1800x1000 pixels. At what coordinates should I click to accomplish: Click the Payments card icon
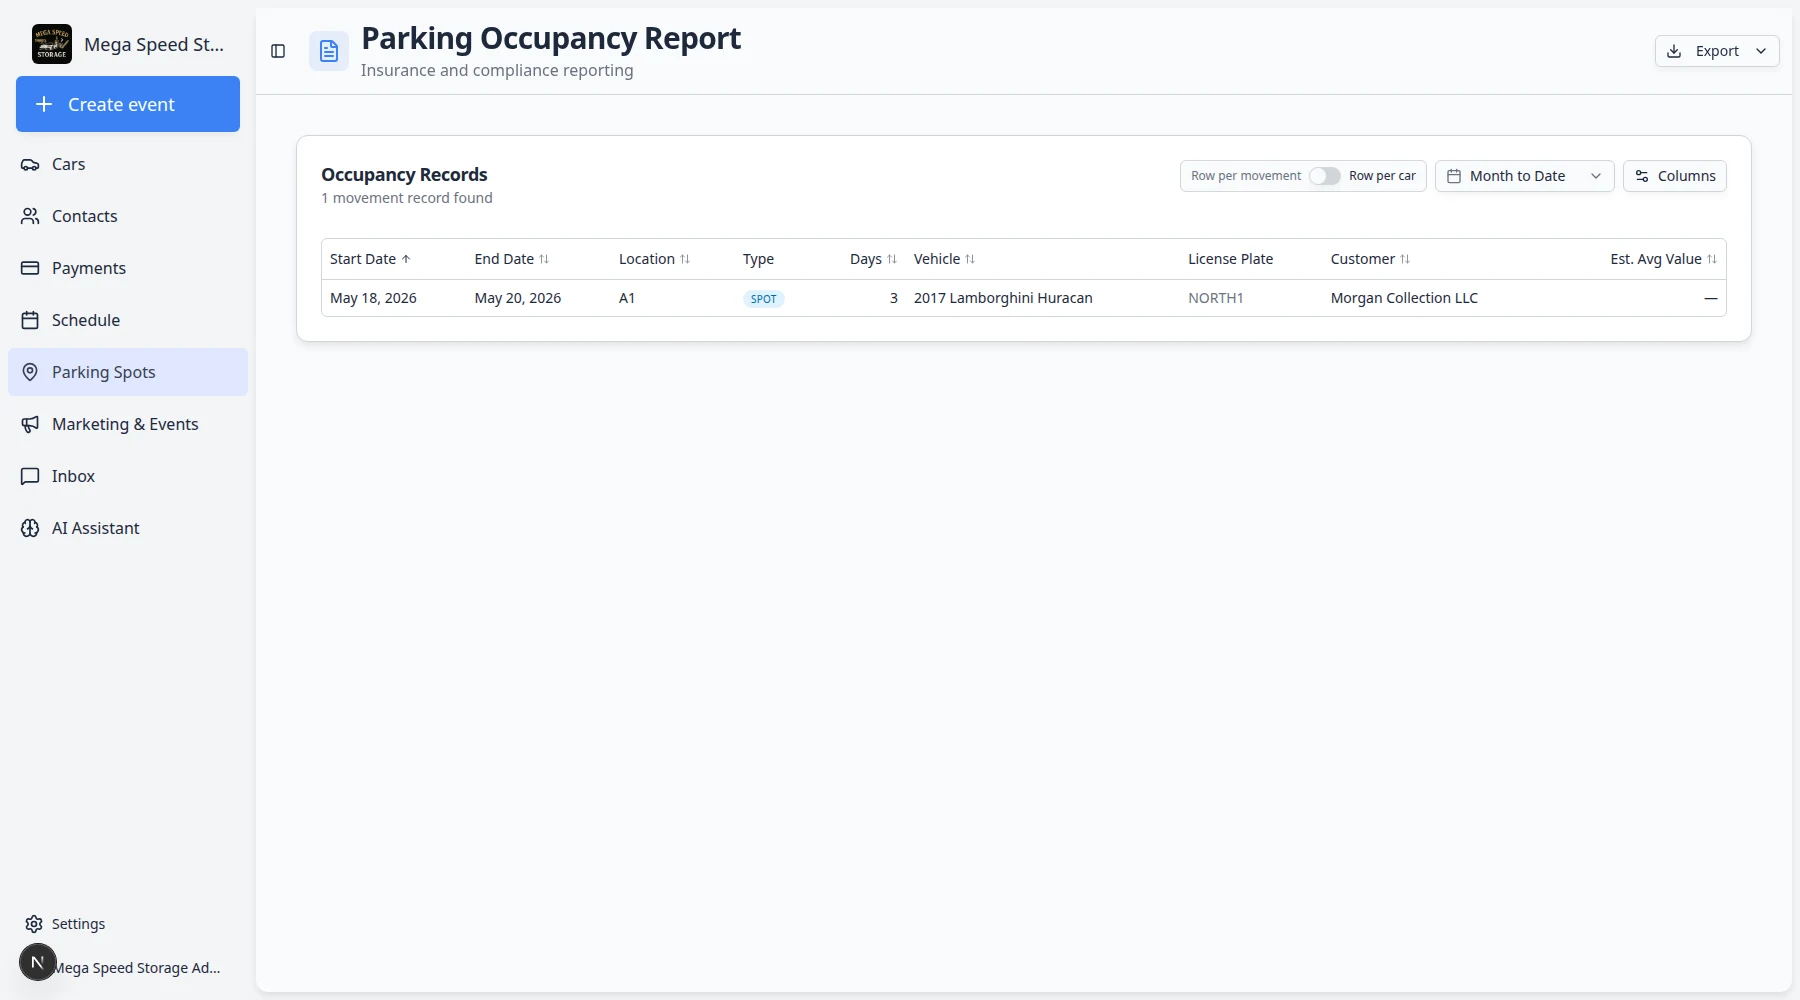[x=30, y=268]
